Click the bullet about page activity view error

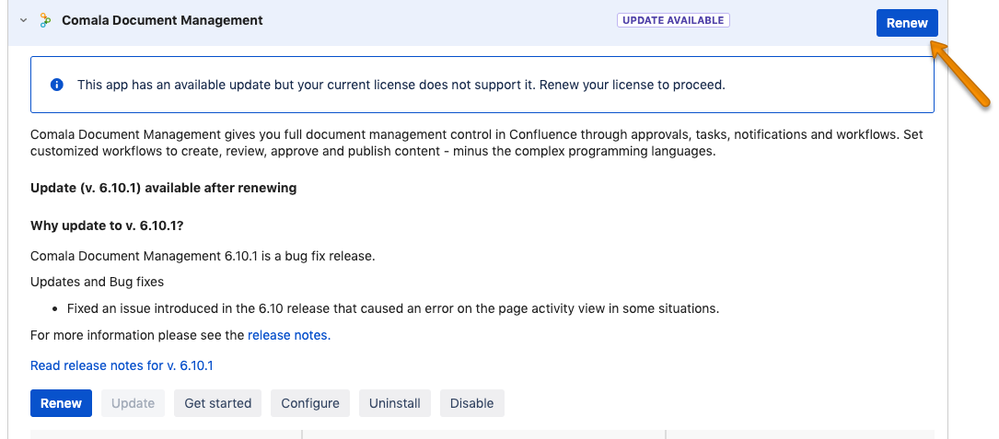tap(393, 309)
